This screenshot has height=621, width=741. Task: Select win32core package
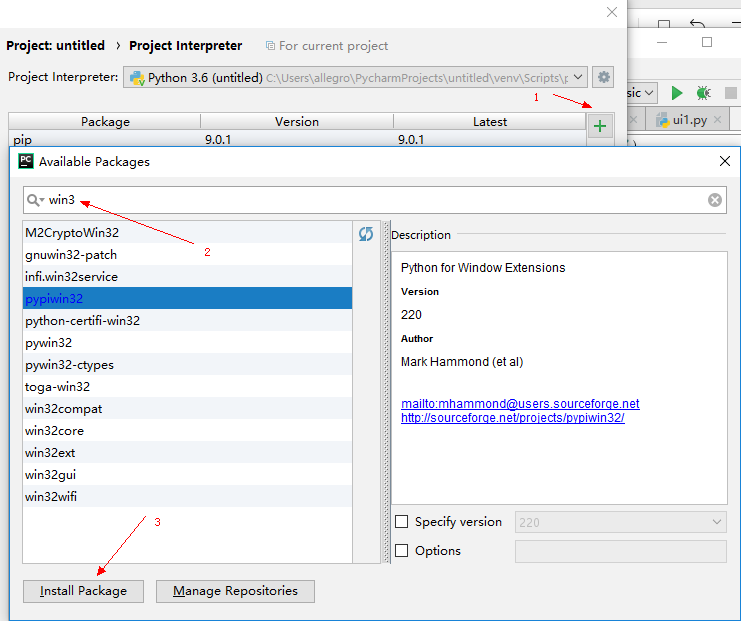click(x=187, y=431)
